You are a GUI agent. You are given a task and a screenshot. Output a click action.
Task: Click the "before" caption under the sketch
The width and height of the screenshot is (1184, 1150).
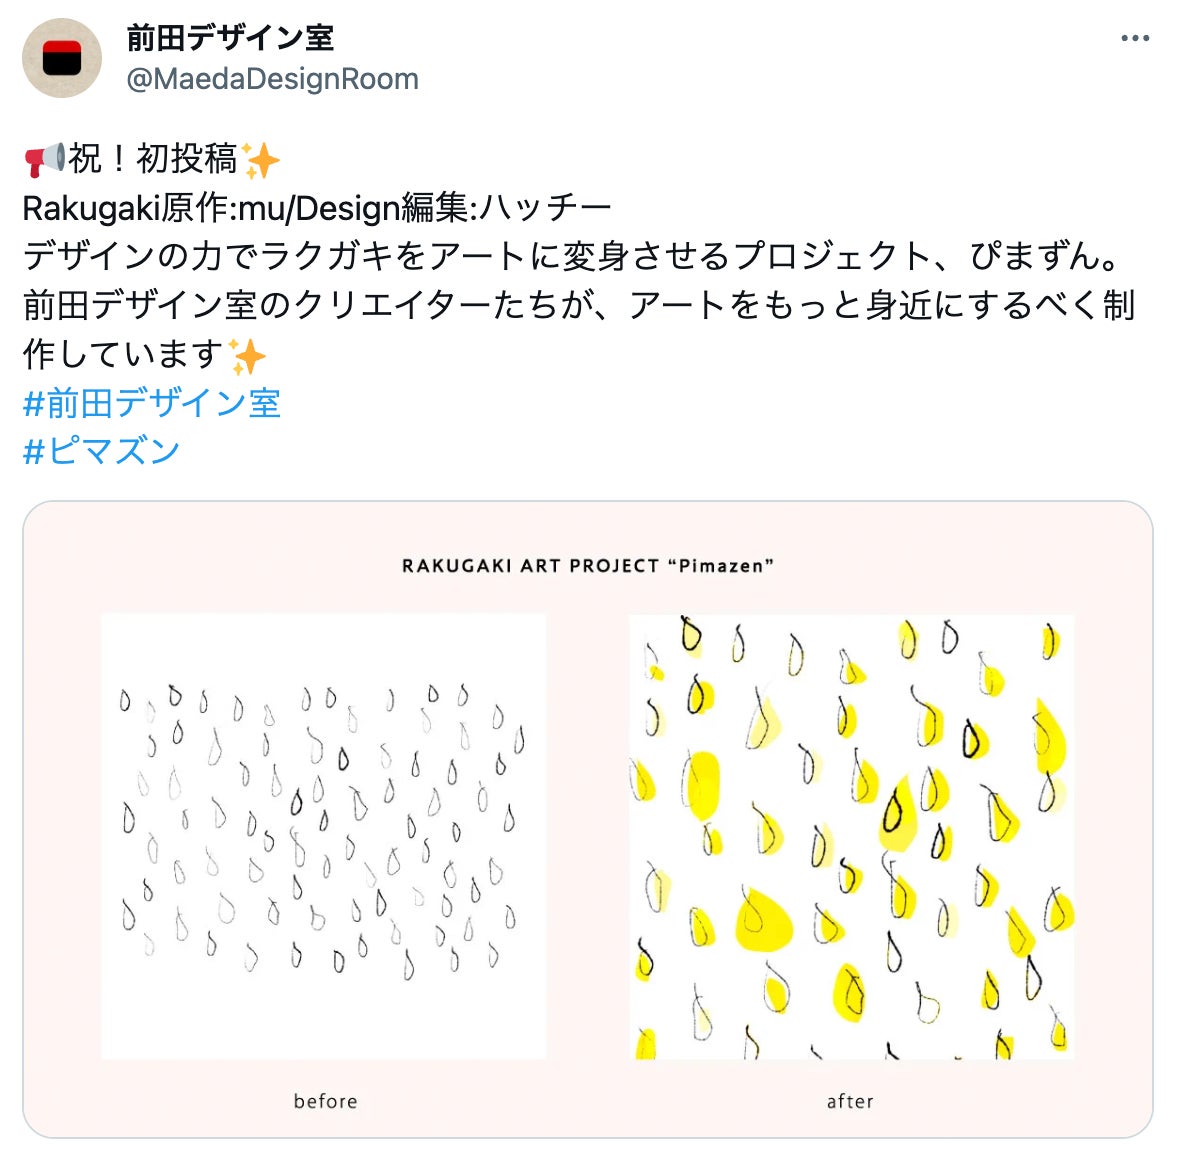[325, 1101]
